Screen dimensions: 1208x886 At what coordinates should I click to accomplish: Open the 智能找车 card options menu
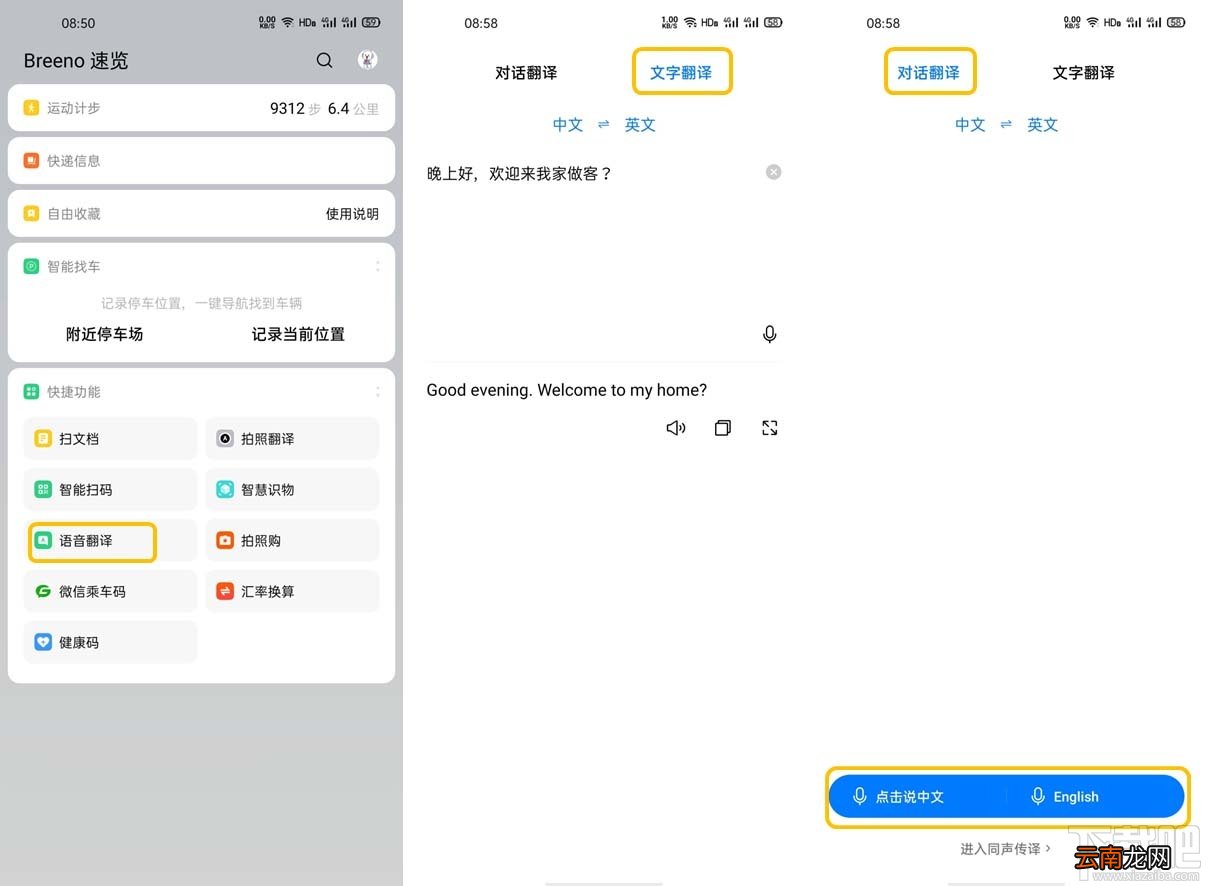[x=377, y=267]
